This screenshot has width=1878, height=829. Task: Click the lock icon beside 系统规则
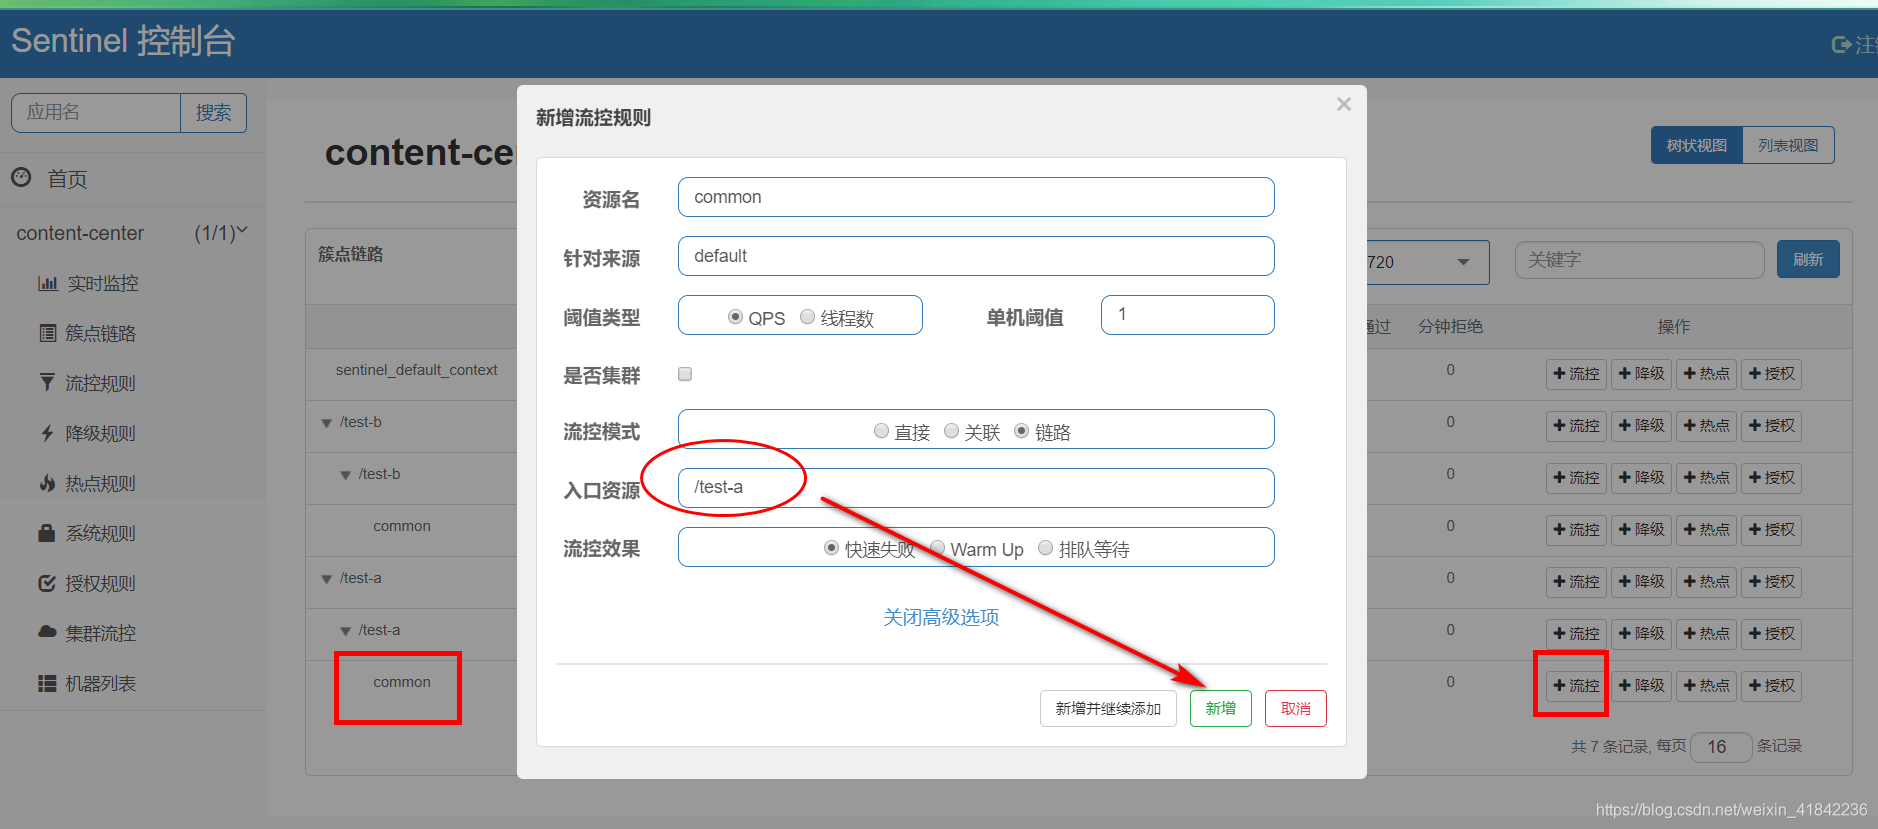pos(47,533)
